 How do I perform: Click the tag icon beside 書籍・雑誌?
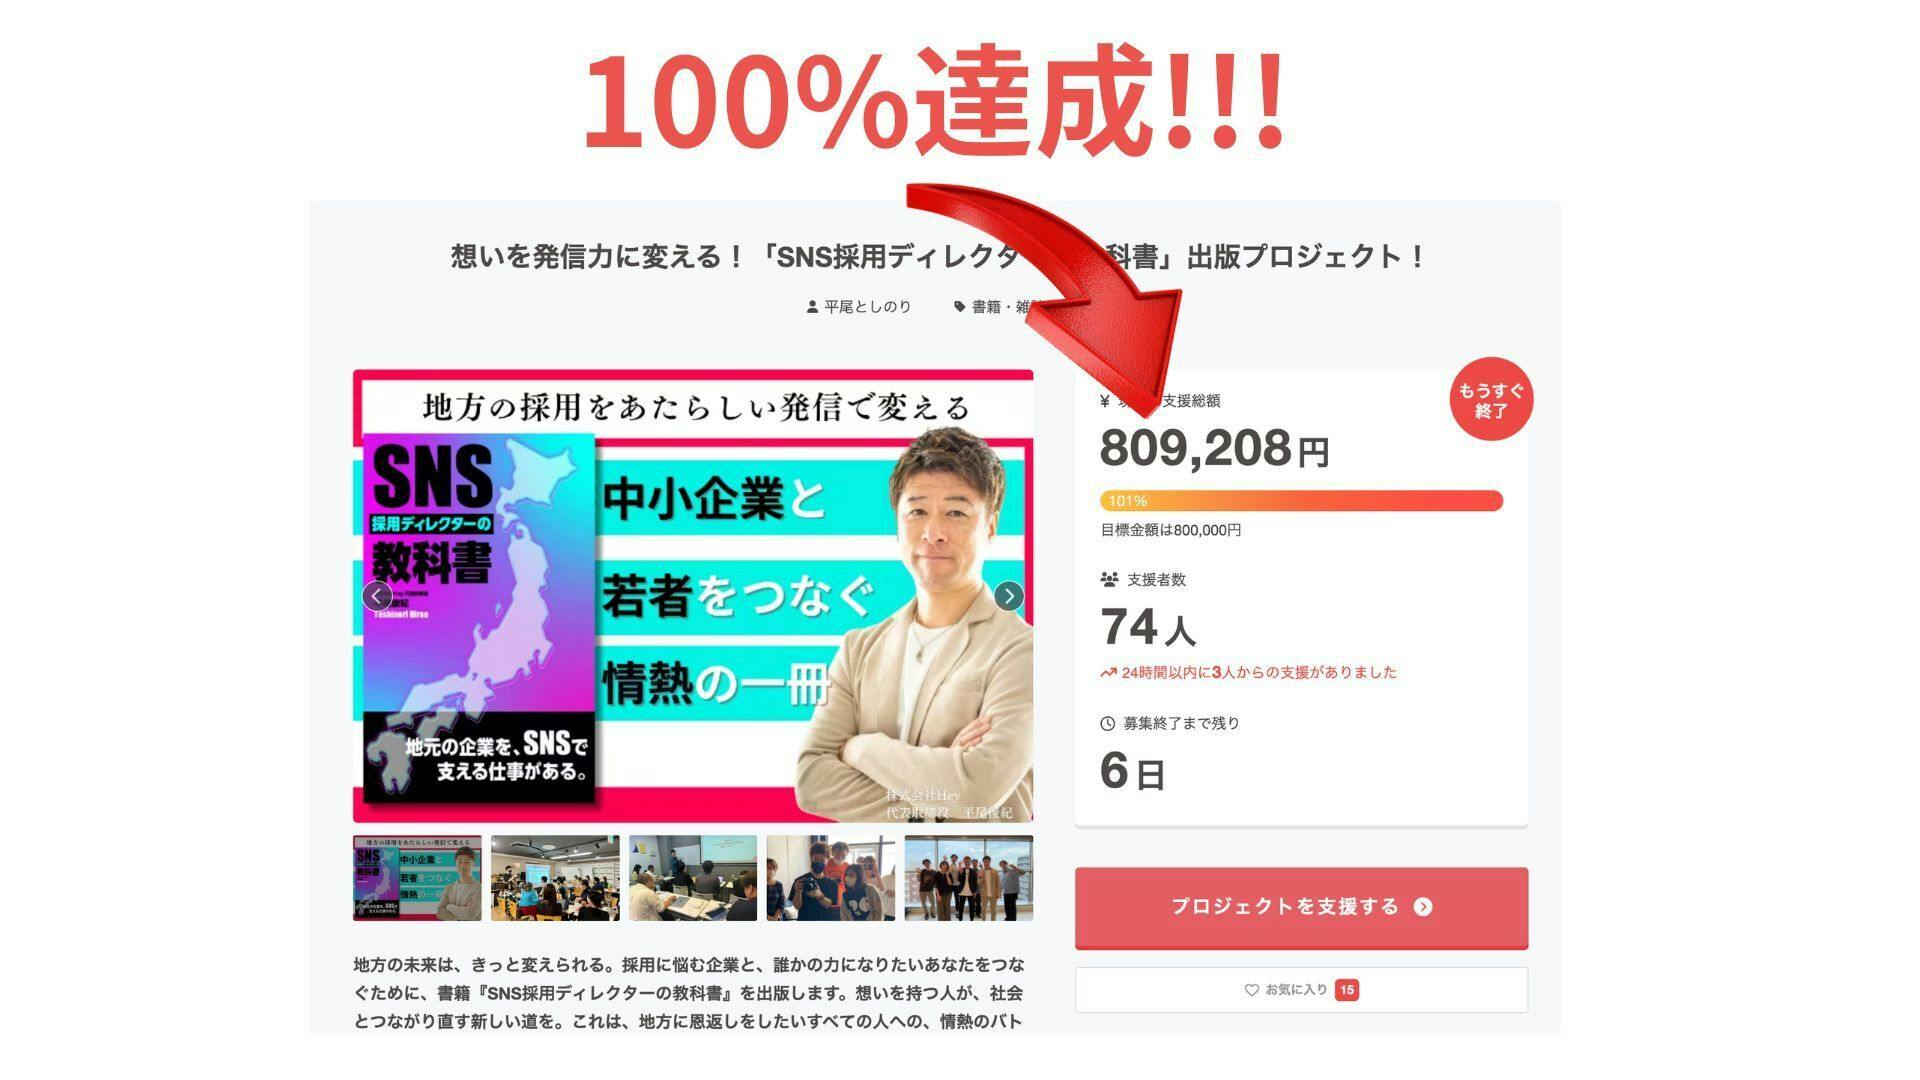[960, 307]
